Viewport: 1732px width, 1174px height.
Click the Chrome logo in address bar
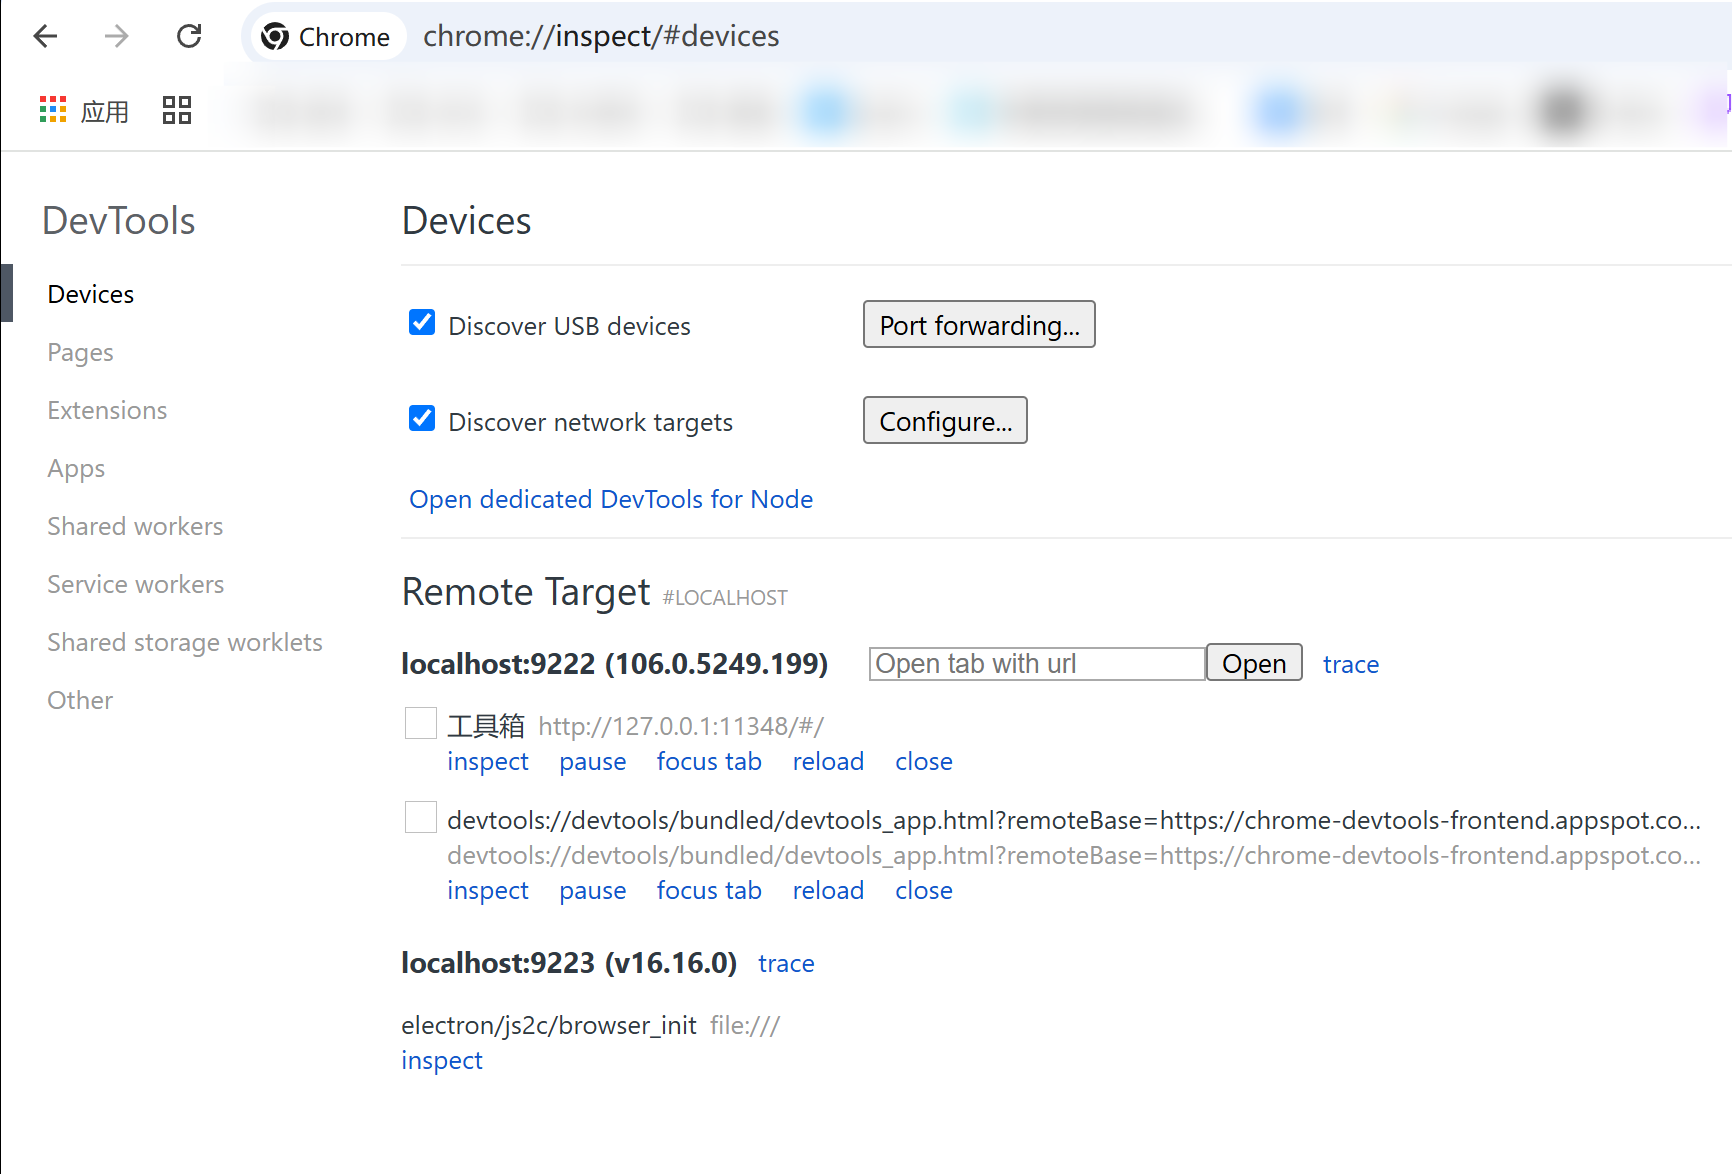click(275, 37)
